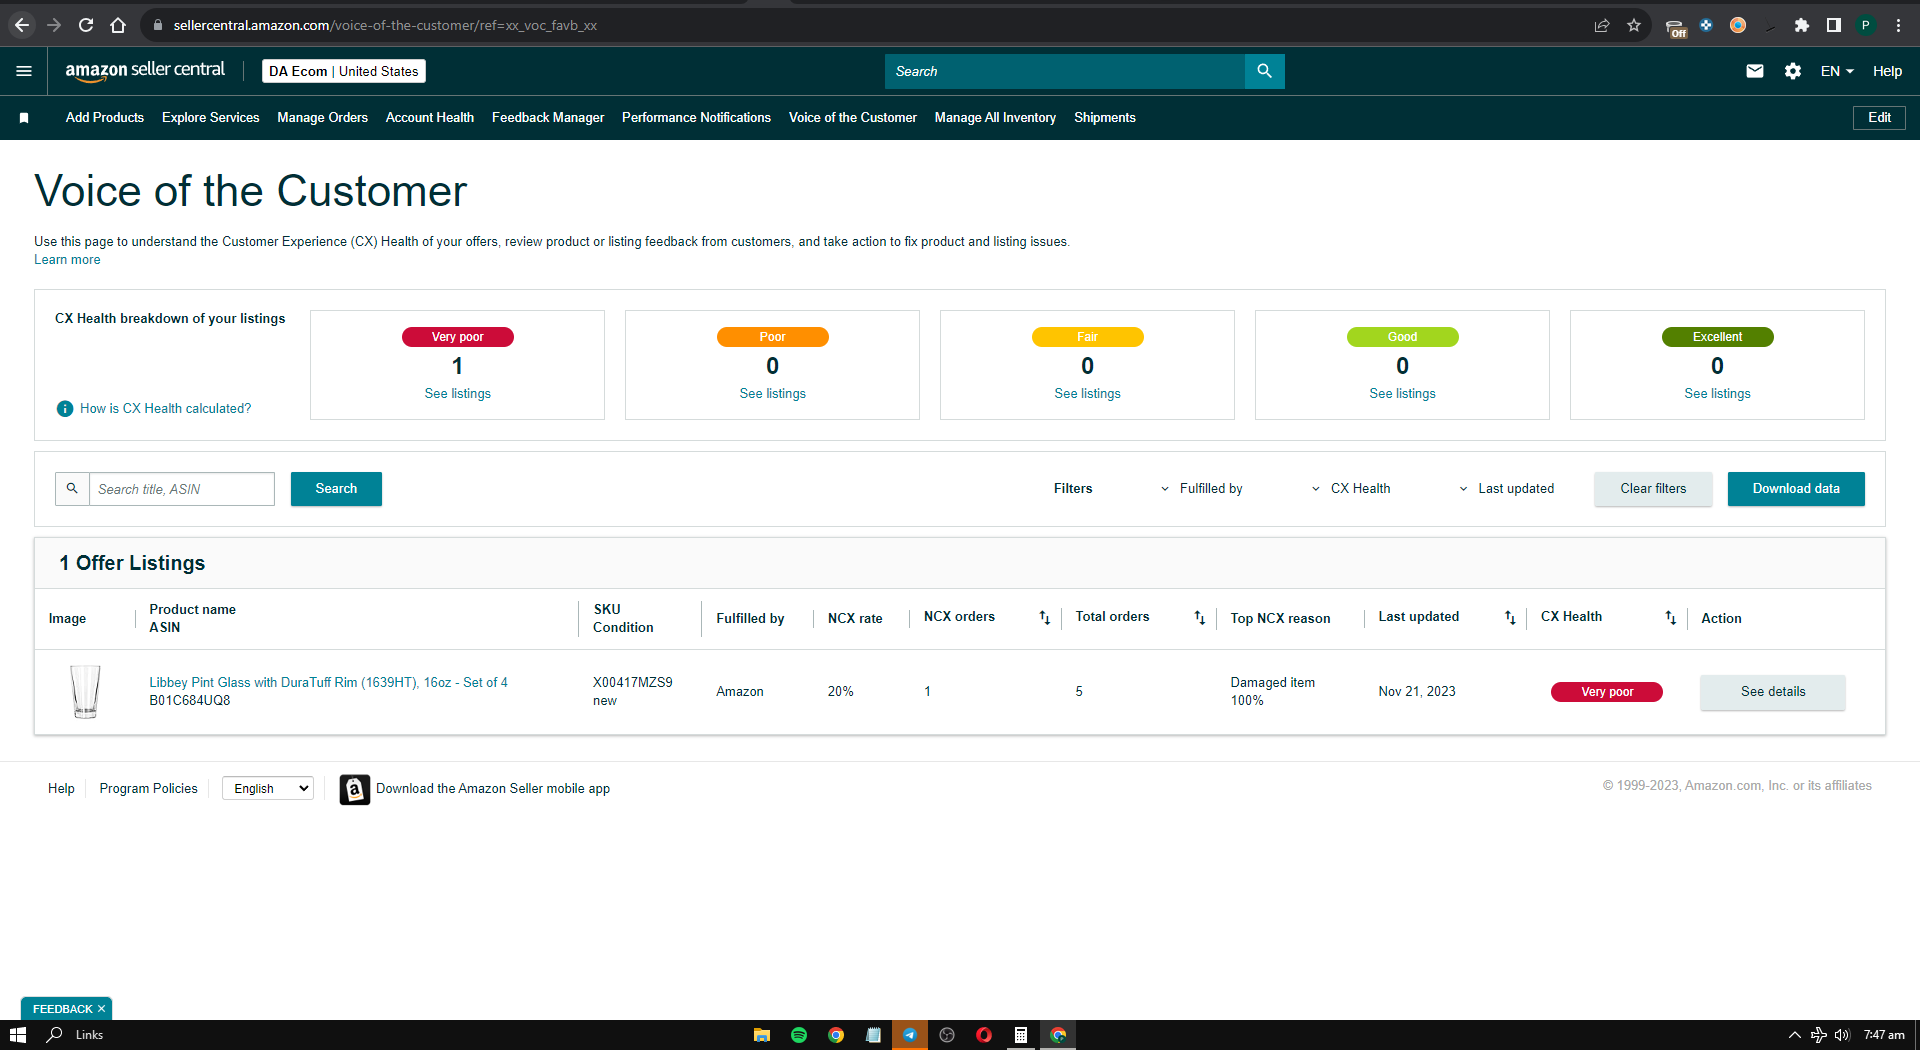The height and width of the screenshot is (1050, 1920).
Task: Click the Search title, ASIN input field
Action: pyautogui.click(x=182, y=489)
